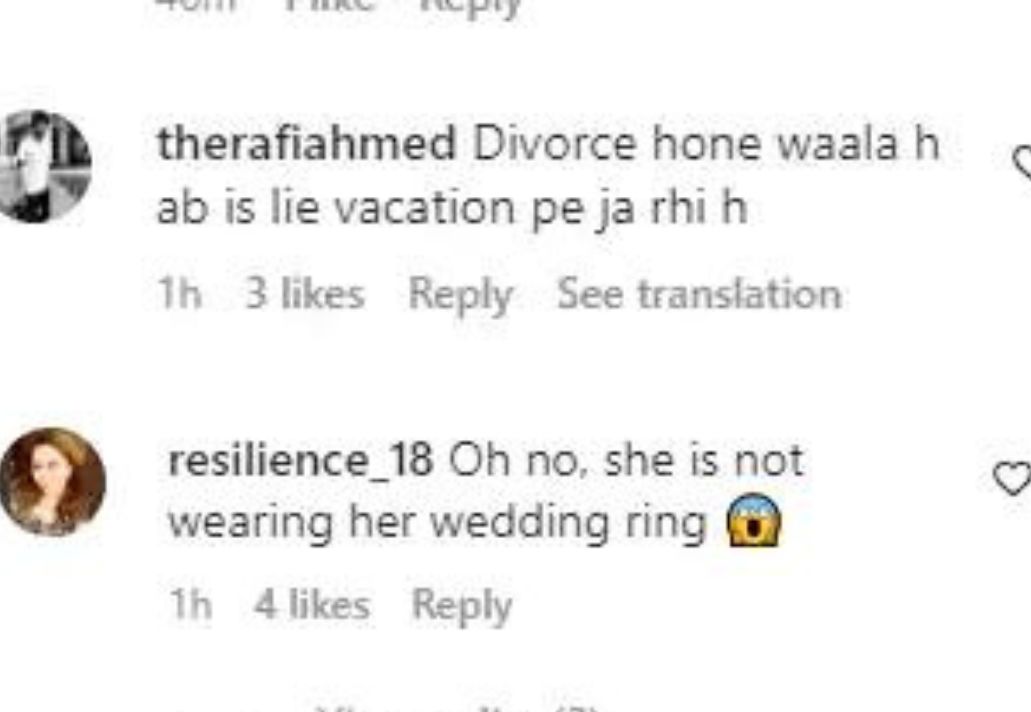Open resilience_18's profile picture

tap(53, 481)
